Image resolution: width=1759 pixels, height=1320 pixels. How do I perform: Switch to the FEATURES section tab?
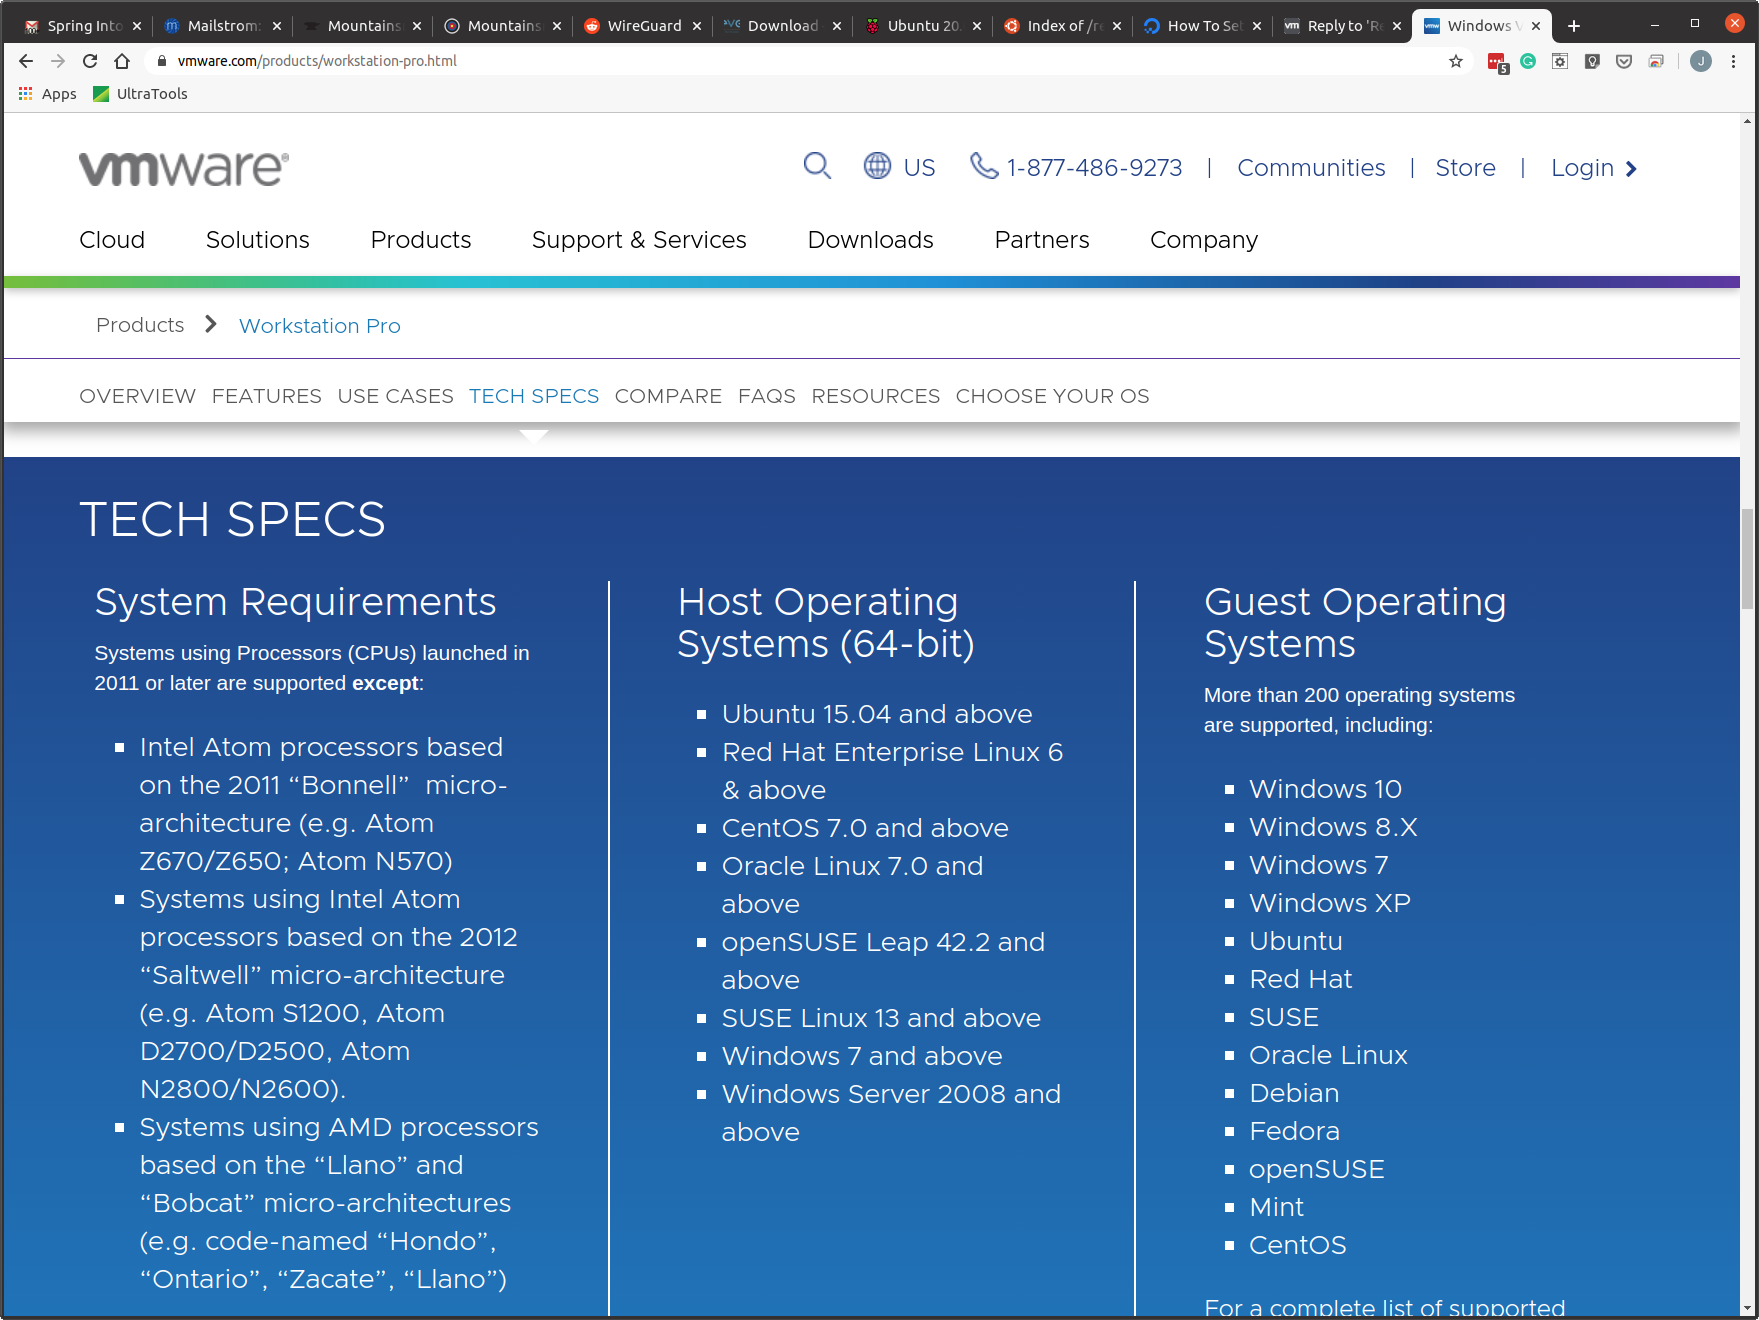(267, 396)
